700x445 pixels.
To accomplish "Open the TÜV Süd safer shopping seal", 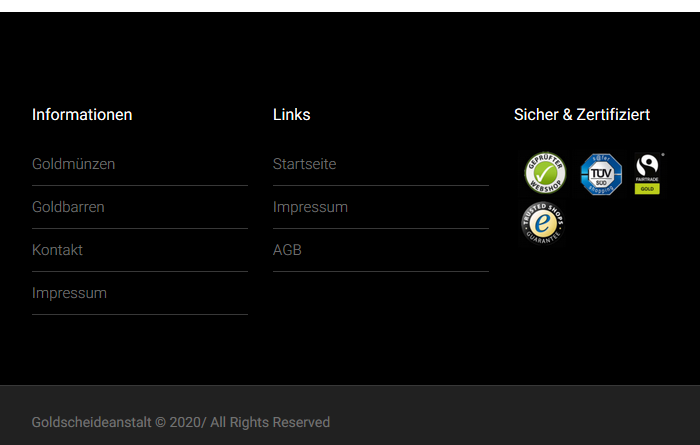I will [601, 174].
